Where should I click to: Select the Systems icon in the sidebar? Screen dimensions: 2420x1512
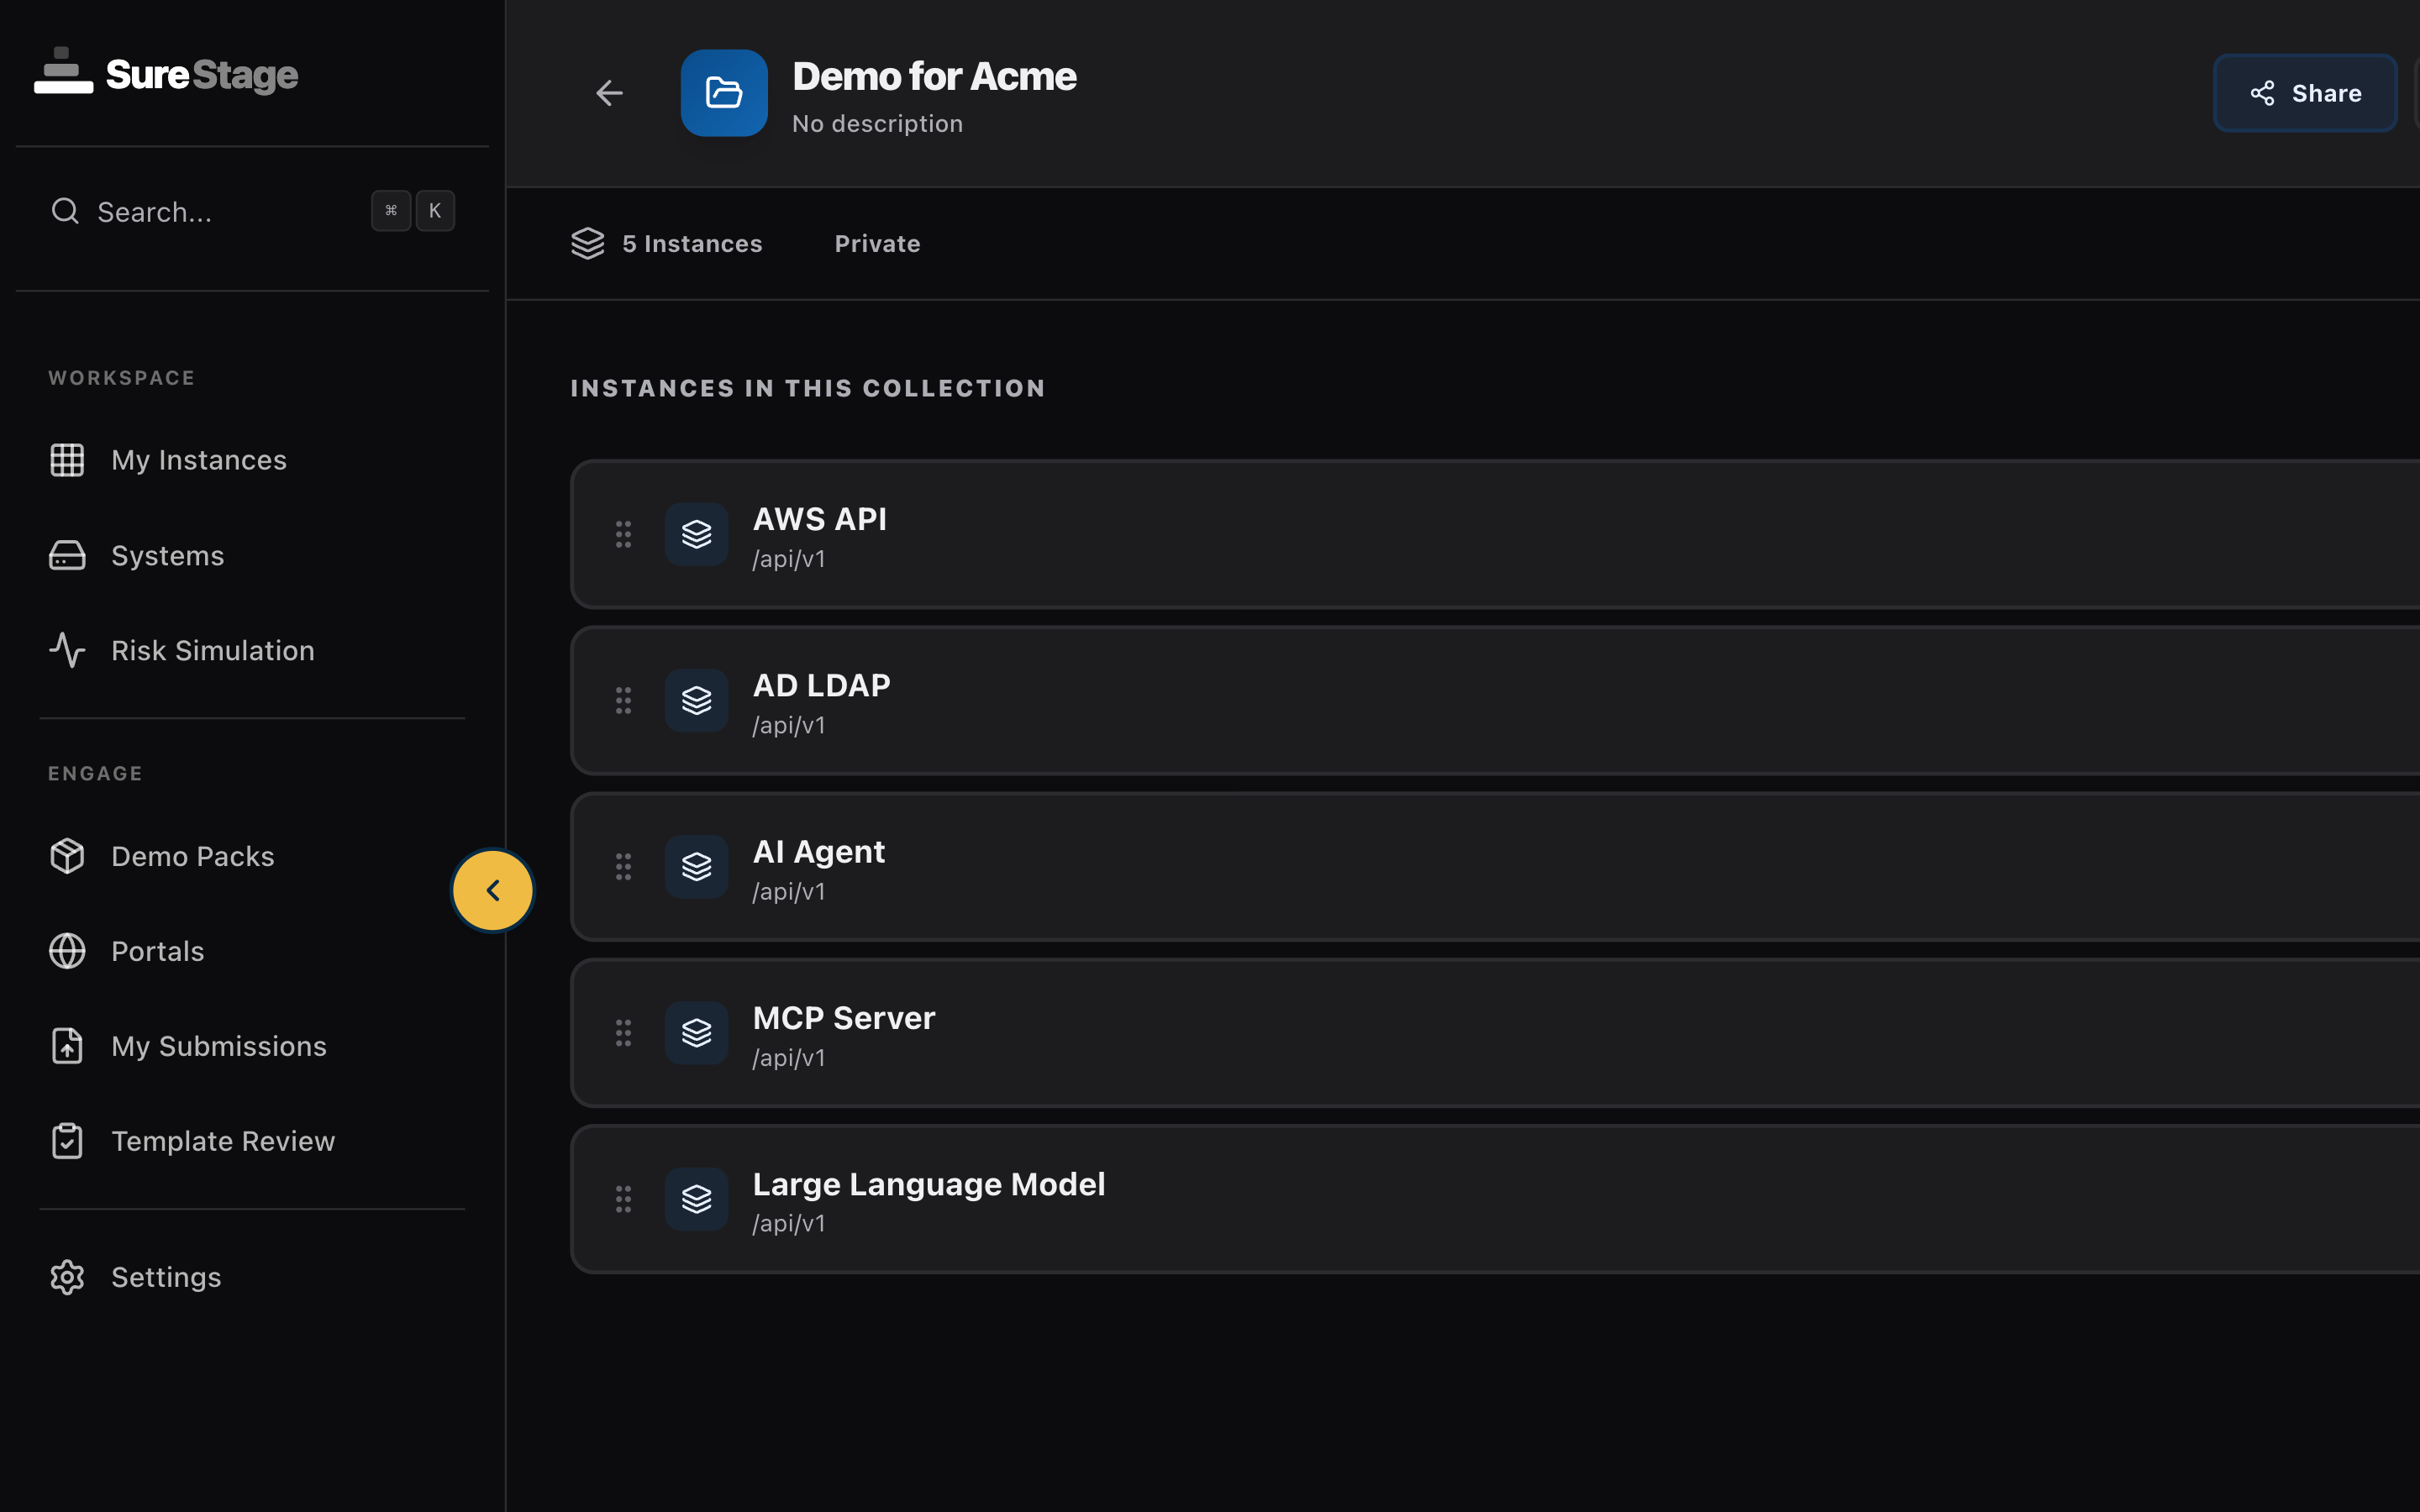pyautogui.click(x=66, y=555)
